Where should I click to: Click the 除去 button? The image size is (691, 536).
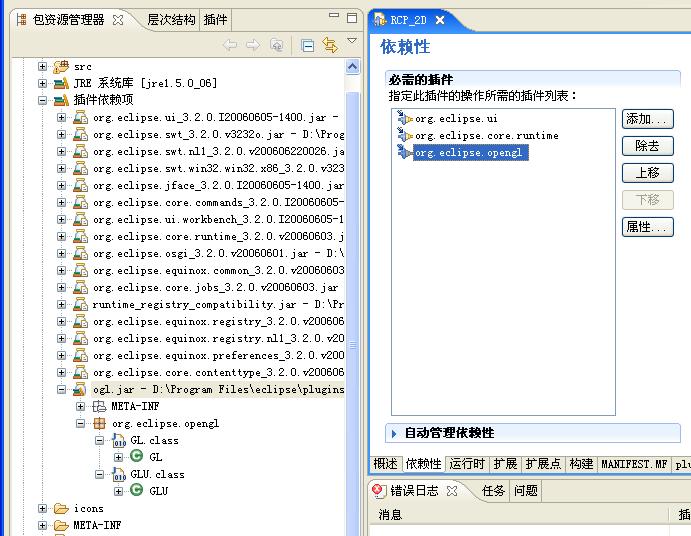[x=647, y=146]
